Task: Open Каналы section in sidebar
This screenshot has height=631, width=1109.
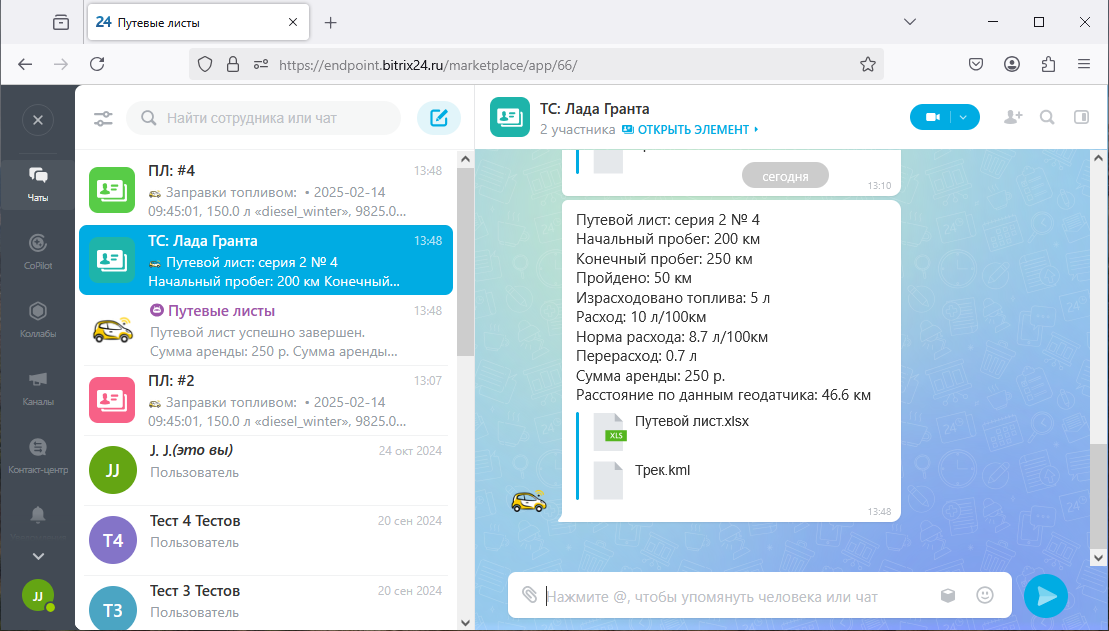Action: coord(37,388)
